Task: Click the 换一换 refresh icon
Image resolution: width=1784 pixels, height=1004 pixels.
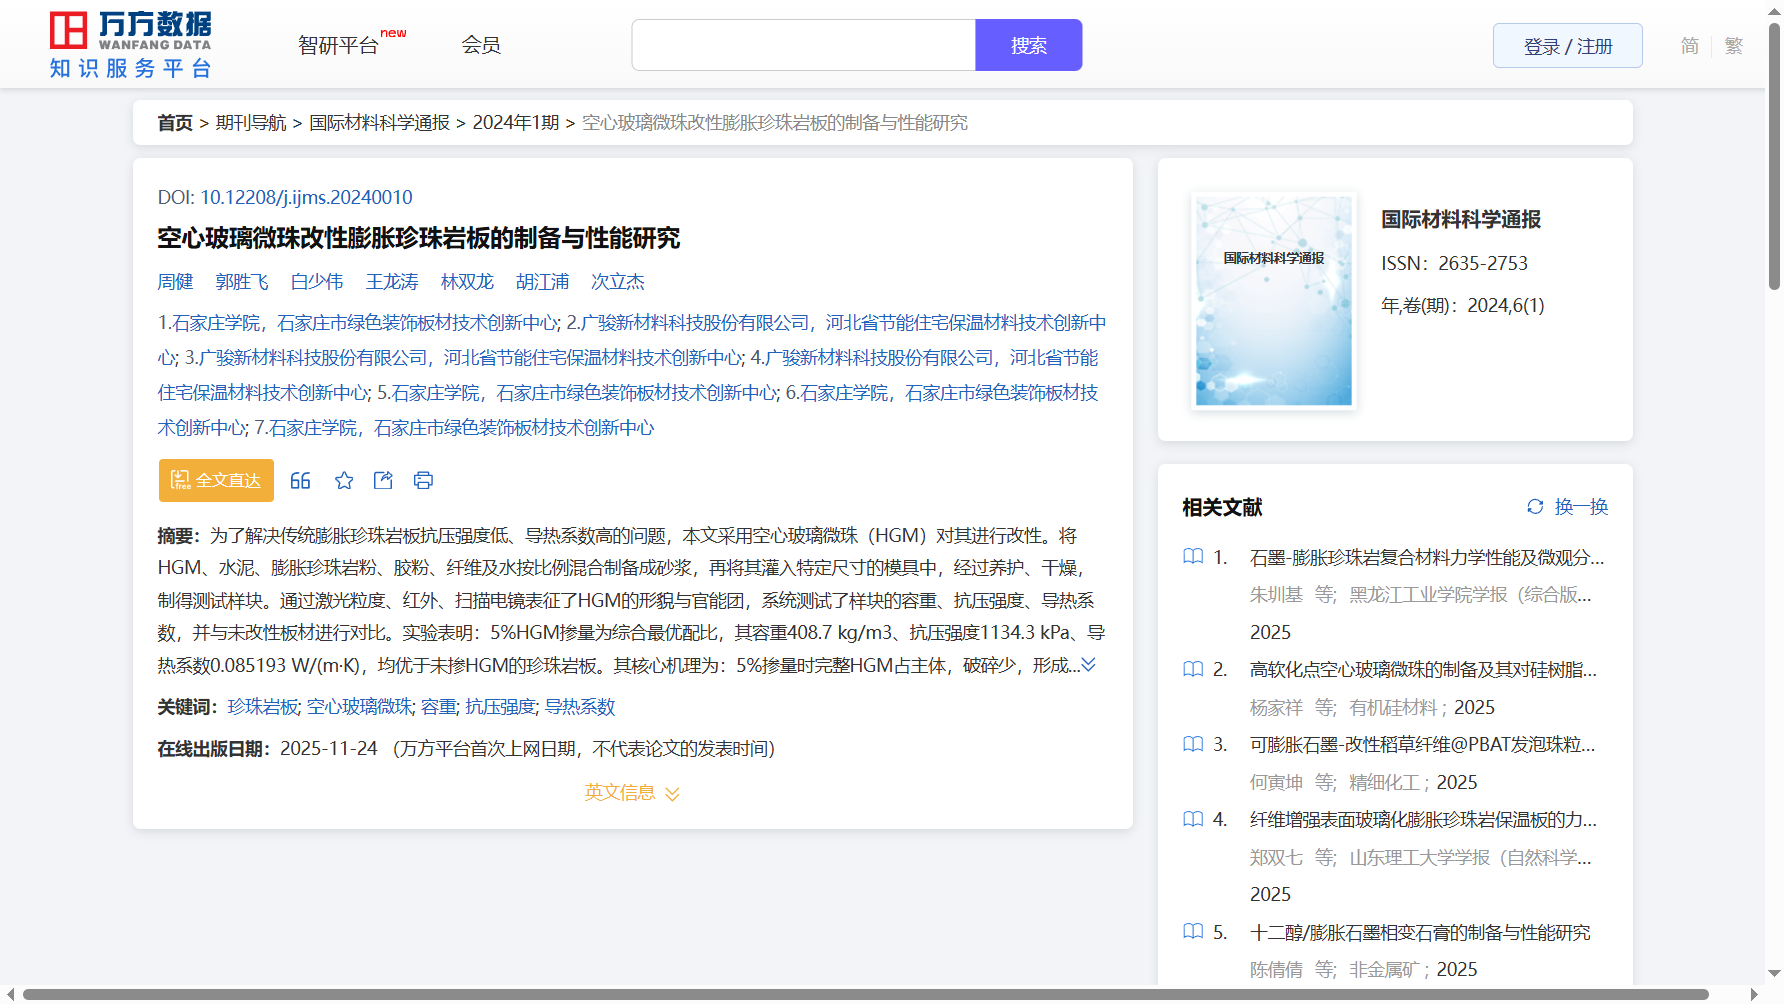Action: coord(1535,507)
